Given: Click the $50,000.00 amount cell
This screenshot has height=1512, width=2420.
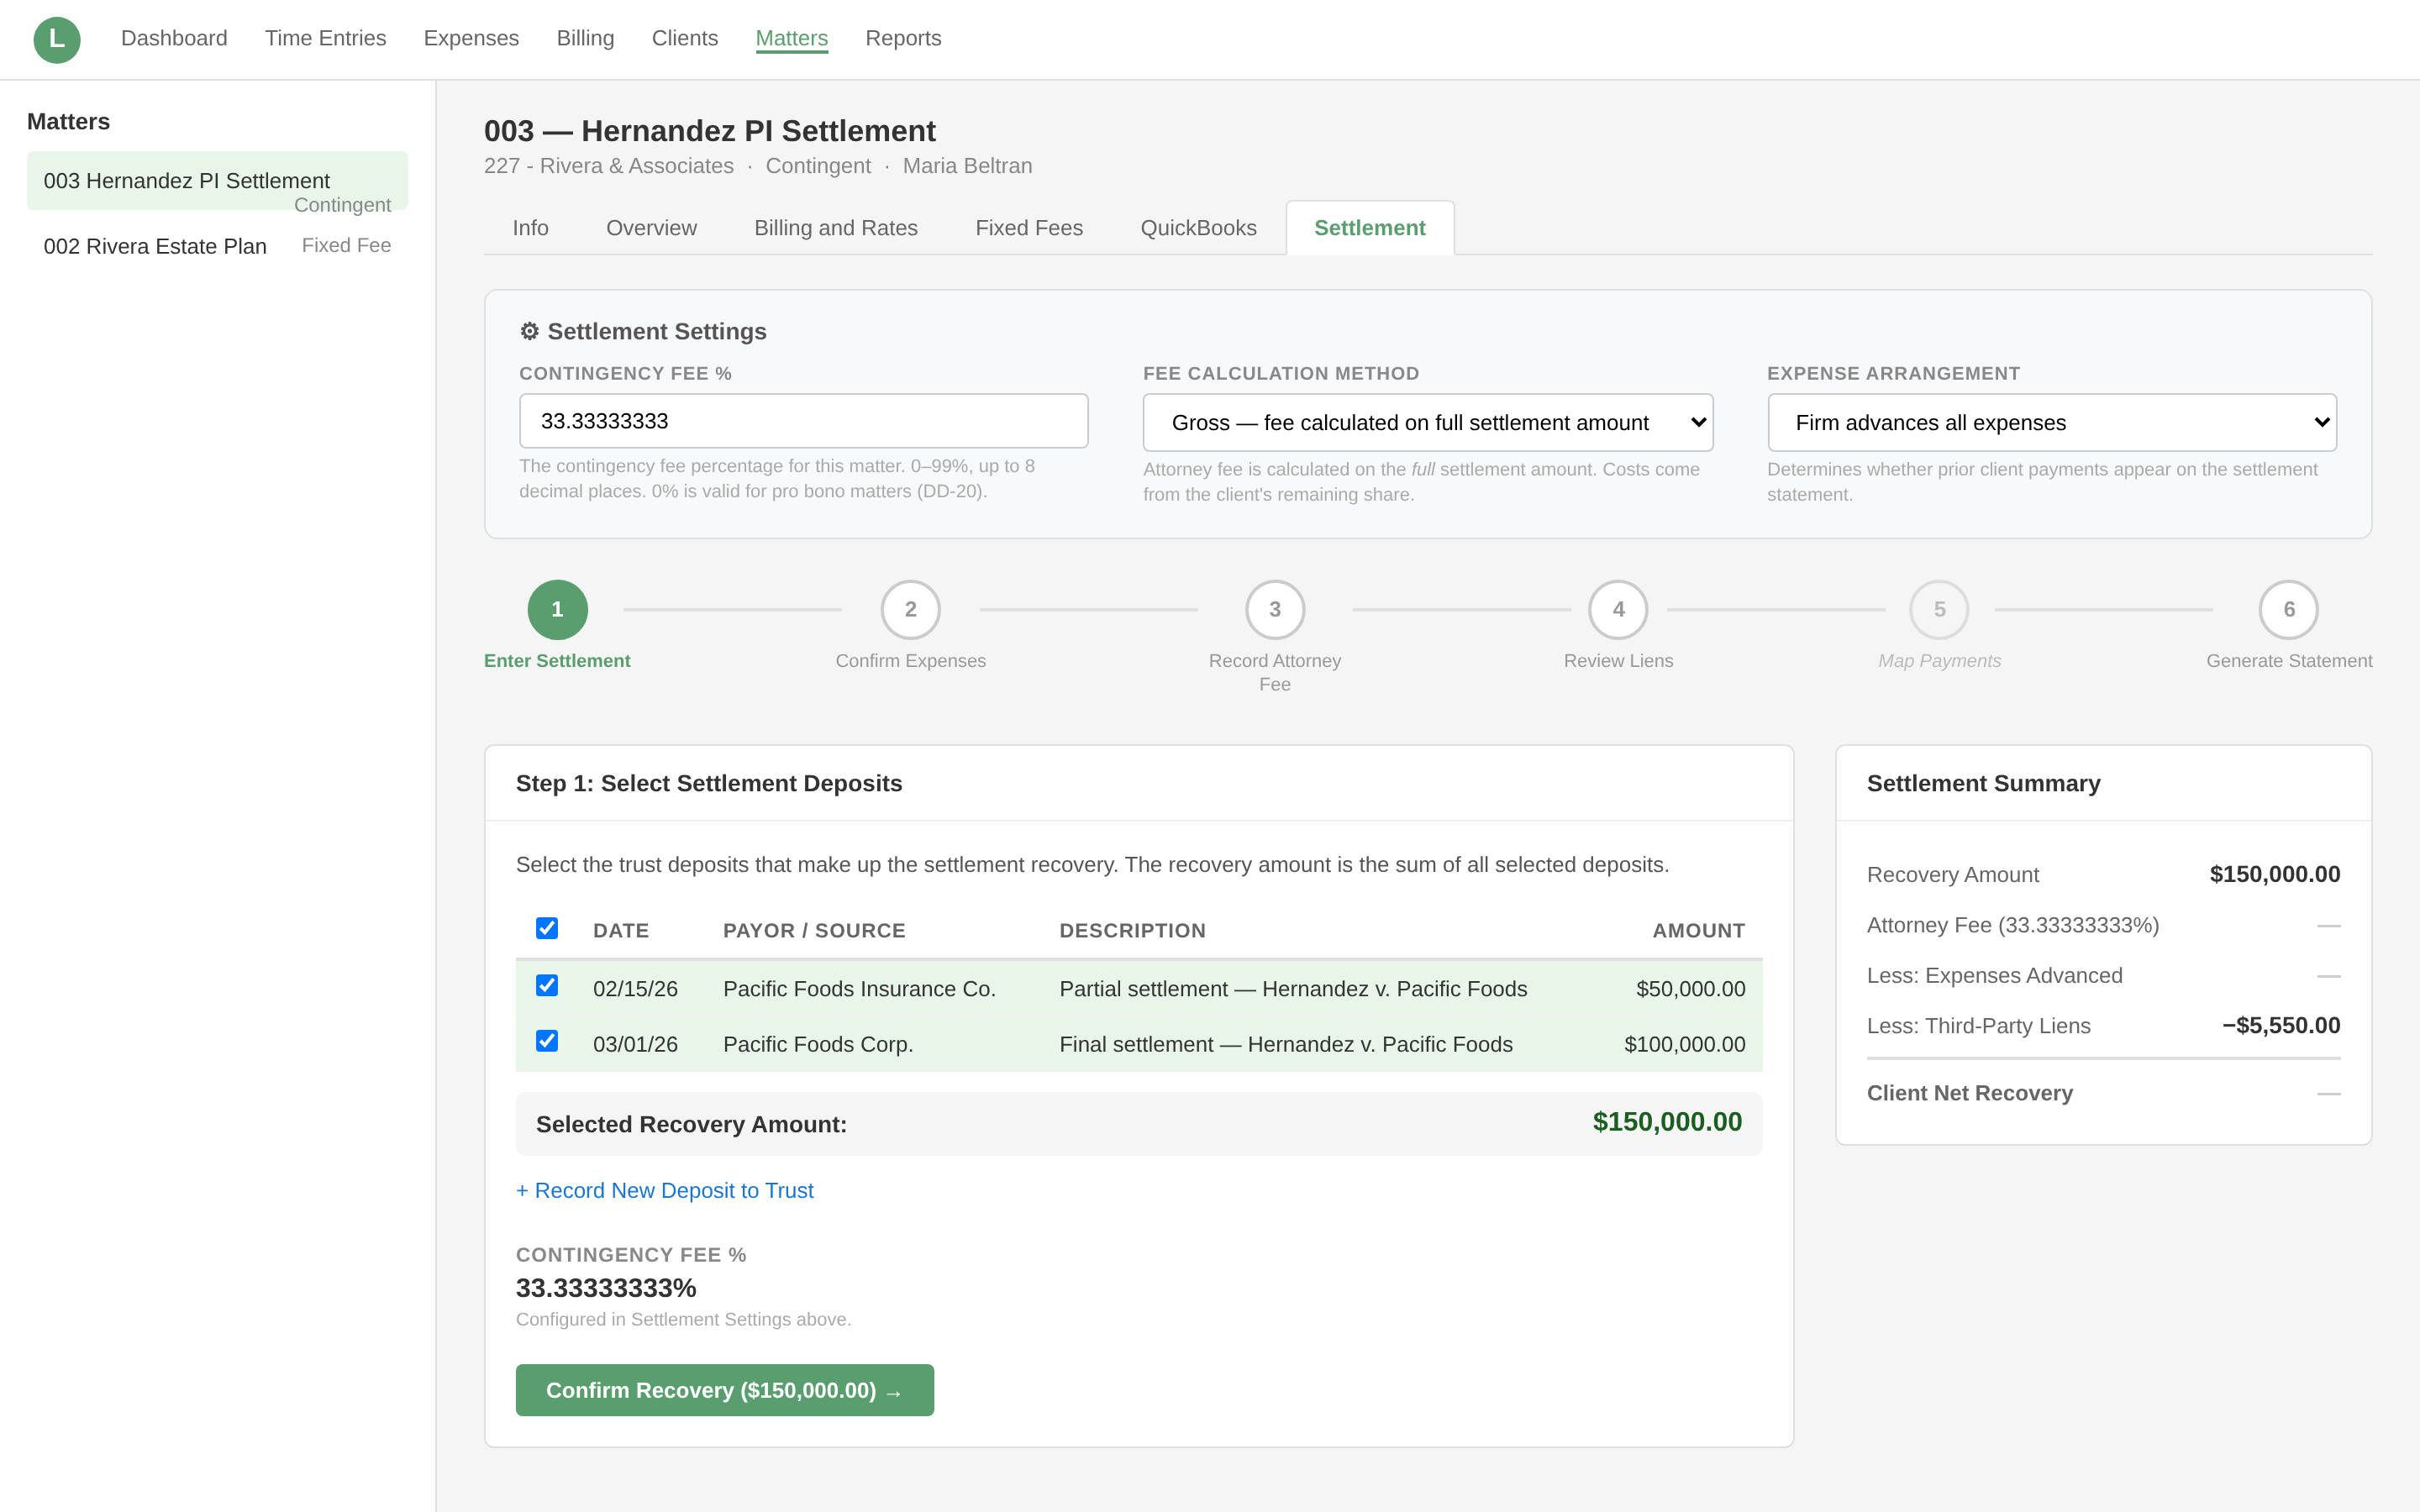Looking at the screenshot, I should [1690, 989].
